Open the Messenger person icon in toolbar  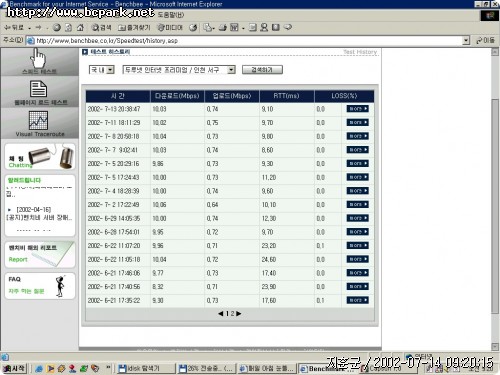point(264,27)
